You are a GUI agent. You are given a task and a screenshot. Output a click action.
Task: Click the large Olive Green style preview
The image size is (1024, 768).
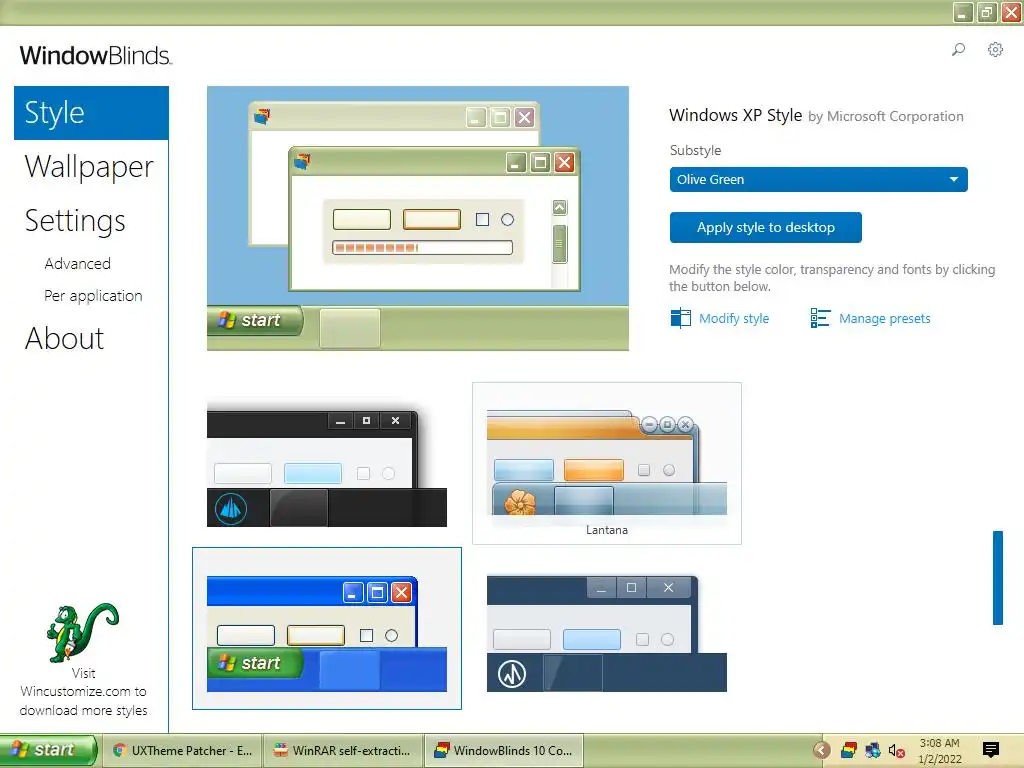(418, 218)
